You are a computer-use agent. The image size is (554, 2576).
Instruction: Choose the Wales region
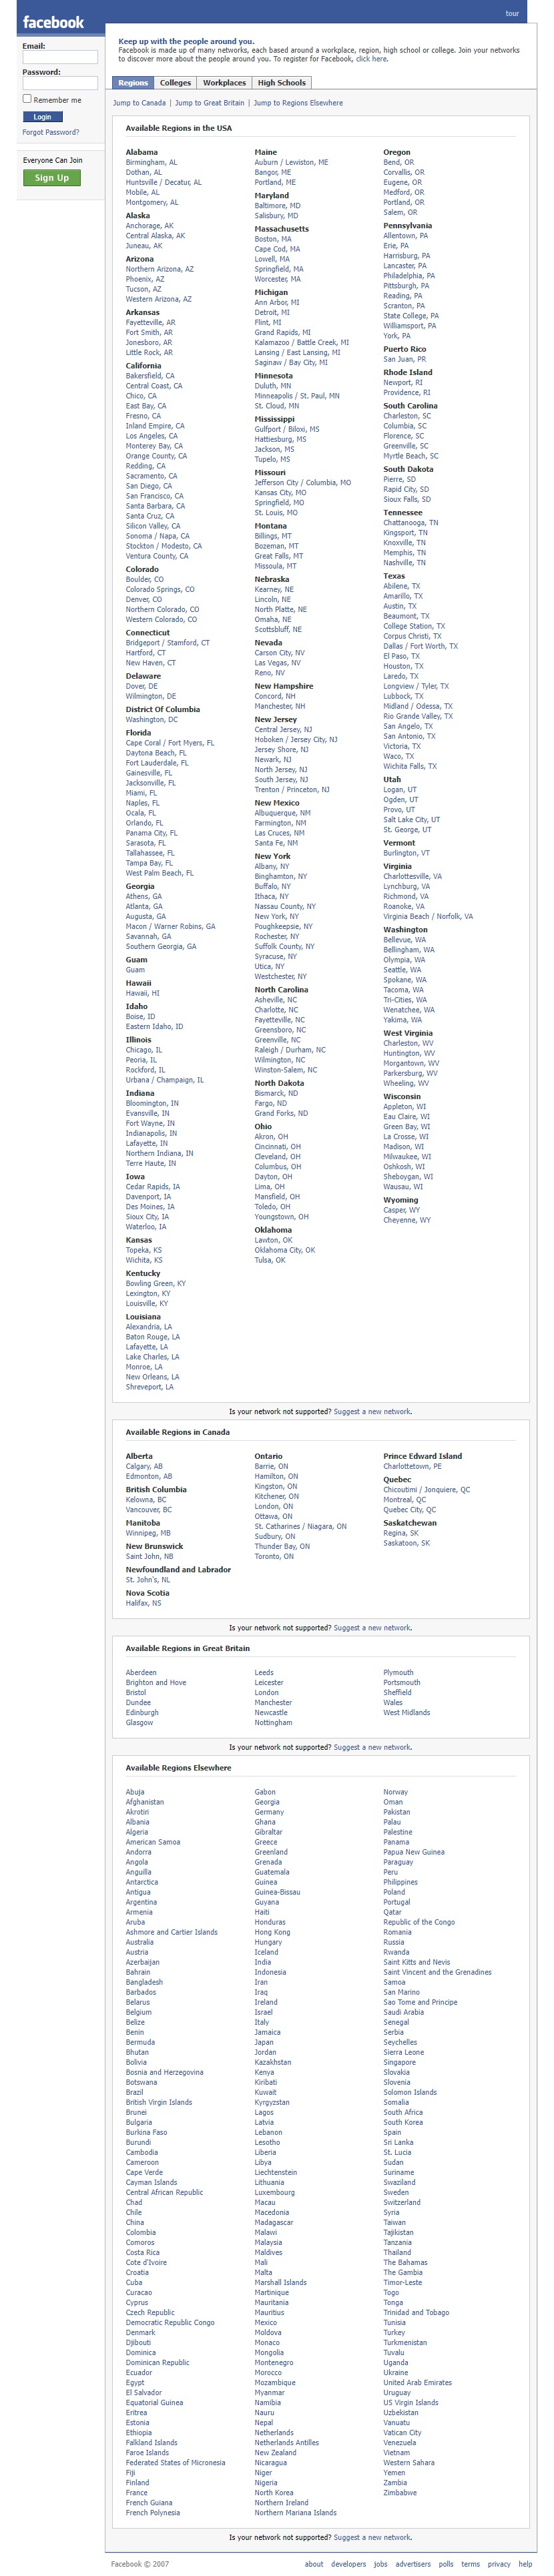(393, 1702)
